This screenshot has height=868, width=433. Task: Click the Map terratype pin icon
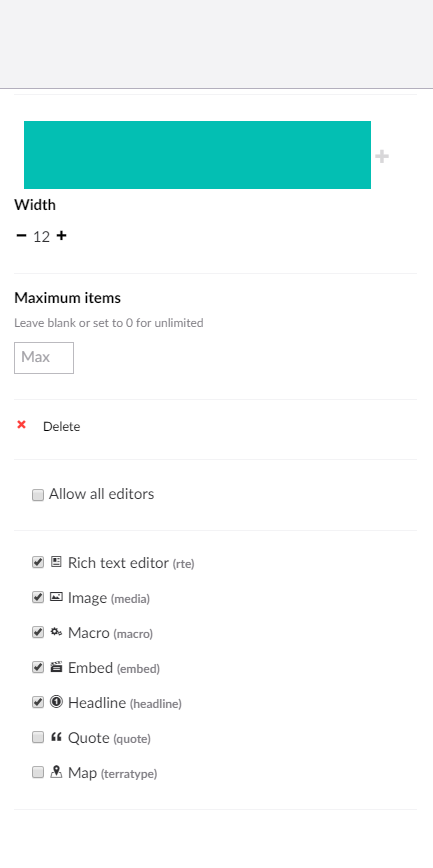point(56,772)
